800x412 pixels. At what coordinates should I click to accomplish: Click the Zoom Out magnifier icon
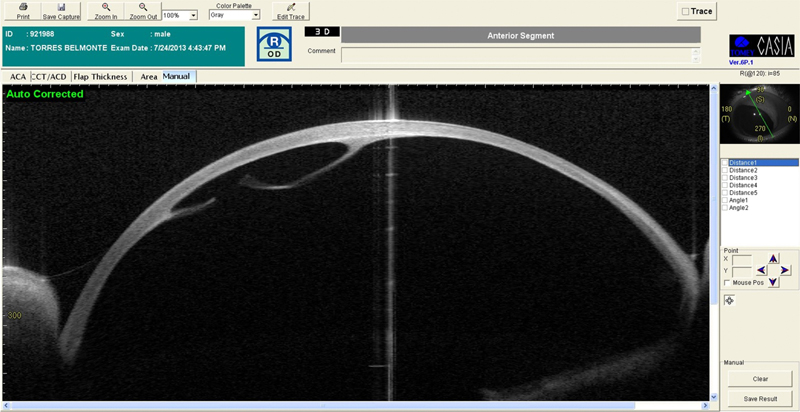[143, 8]
